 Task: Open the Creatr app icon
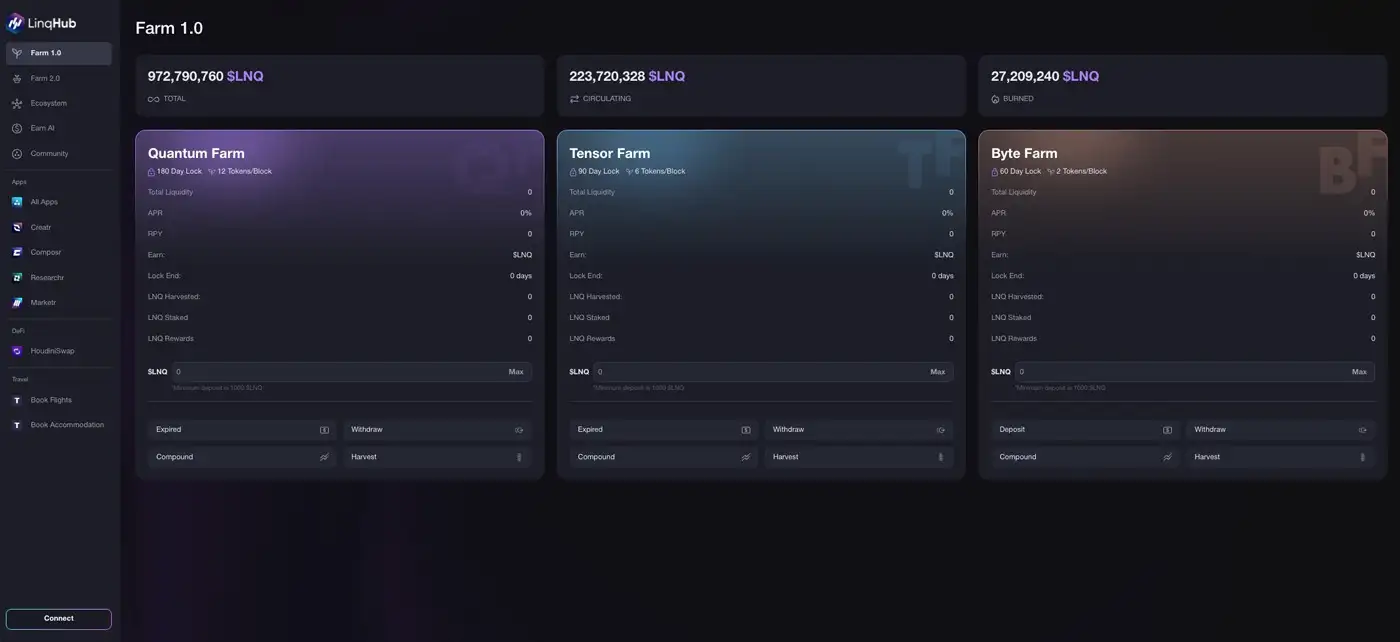tap(17, 227)
